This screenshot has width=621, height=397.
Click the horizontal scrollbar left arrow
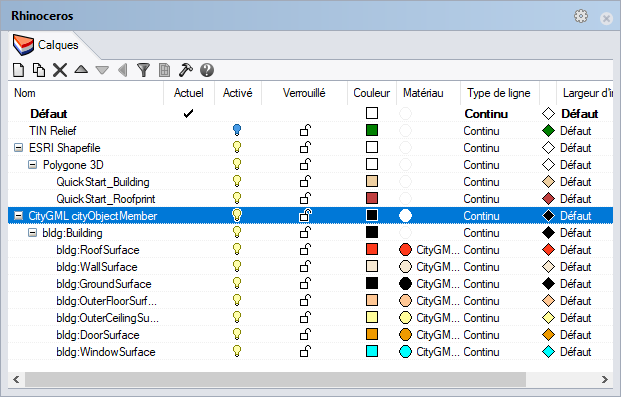click(x=16, y=380)
